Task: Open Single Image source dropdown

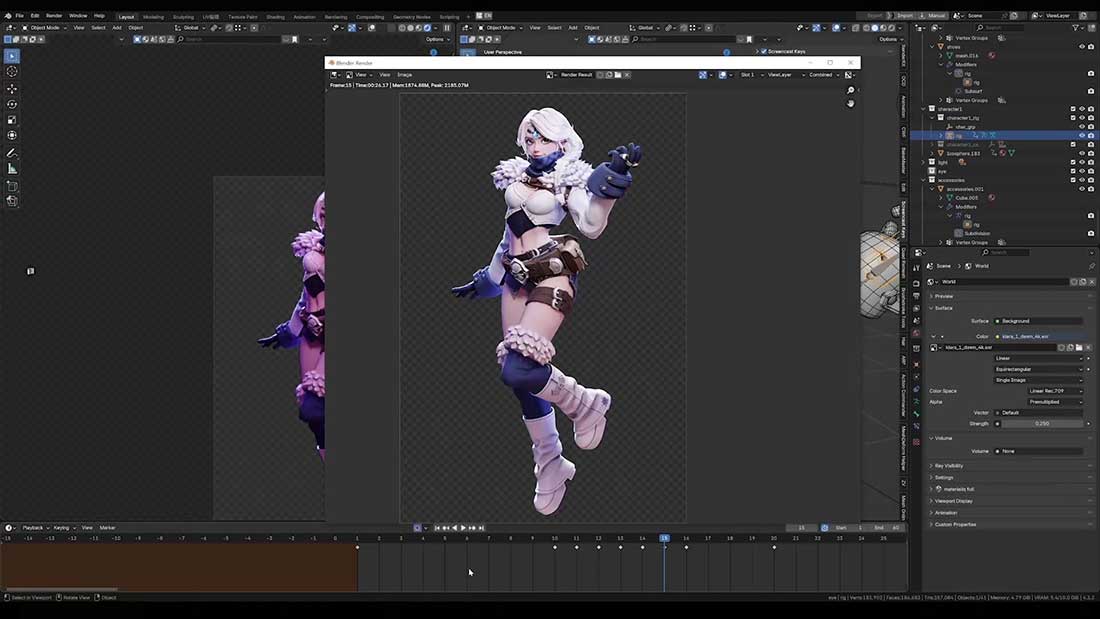Action: point(1038,380)
